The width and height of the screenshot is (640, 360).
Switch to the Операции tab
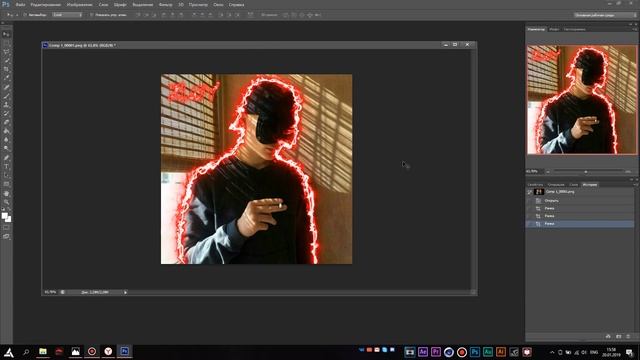click(556, 184)
